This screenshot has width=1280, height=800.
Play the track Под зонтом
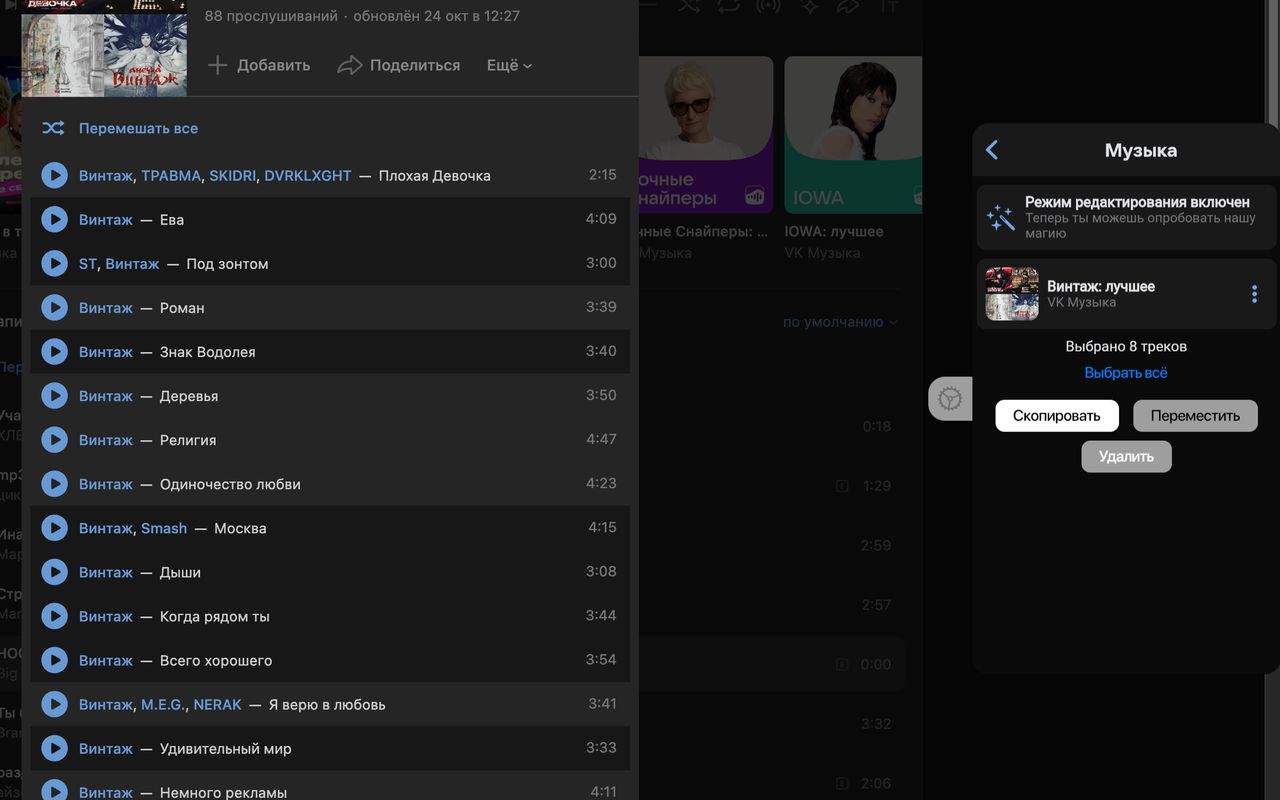coord(54,264)
